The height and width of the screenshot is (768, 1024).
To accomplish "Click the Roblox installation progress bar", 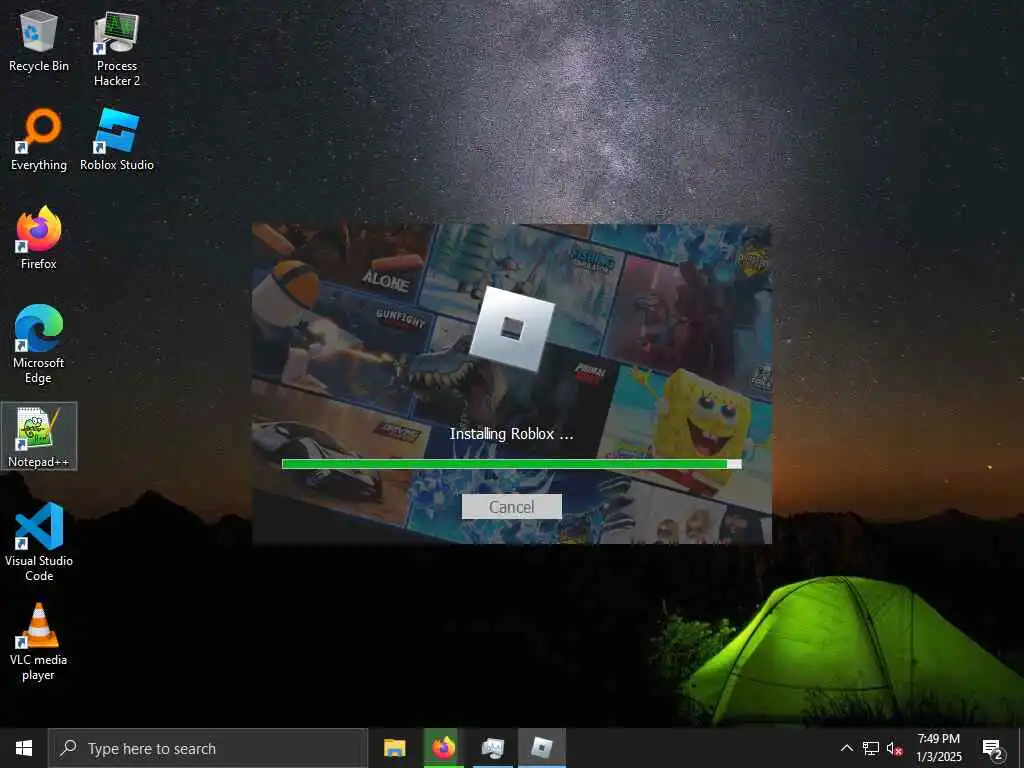I will pos(511,464).
